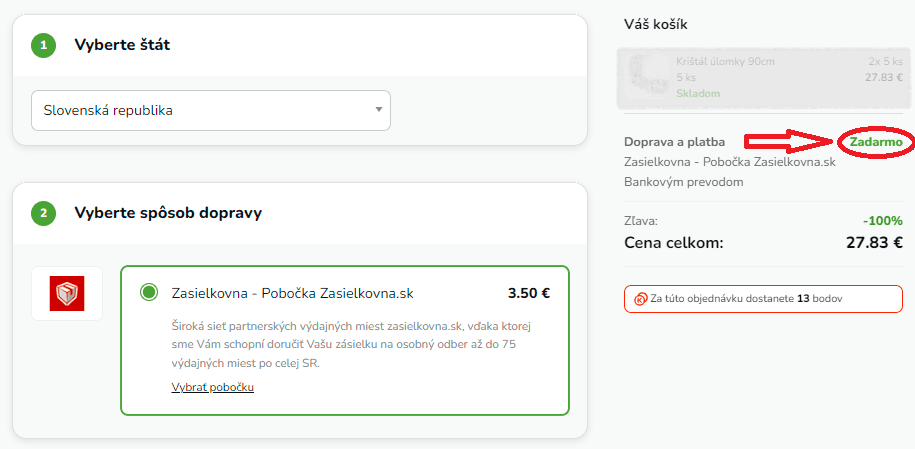Click the Cena celkom total 27.83 €
The image size is (915, 449).
(x=866, y=242)
